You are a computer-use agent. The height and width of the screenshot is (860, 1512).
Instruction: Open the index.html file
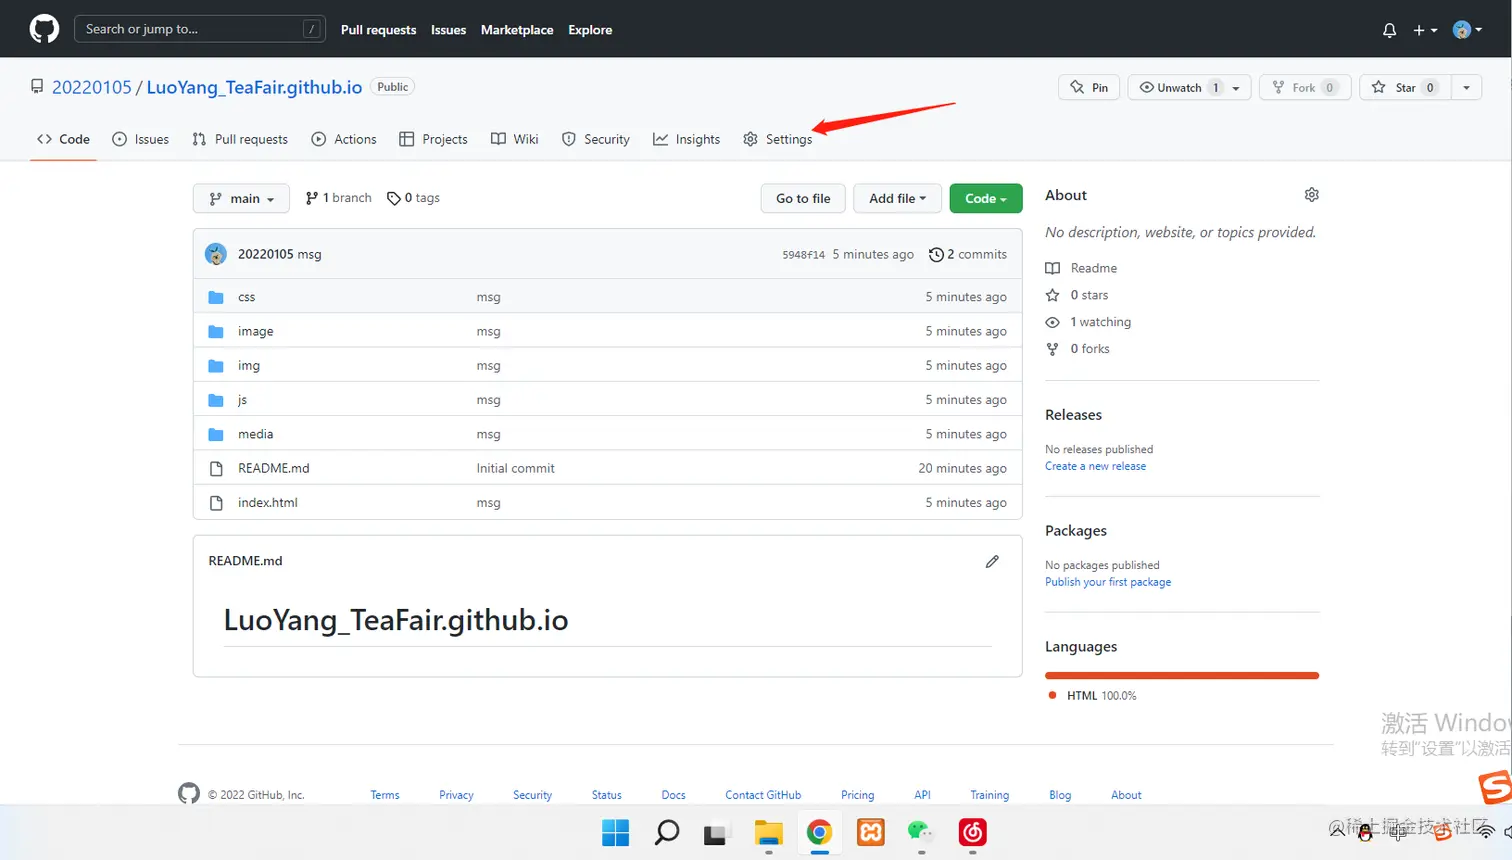tap(268, 502)
